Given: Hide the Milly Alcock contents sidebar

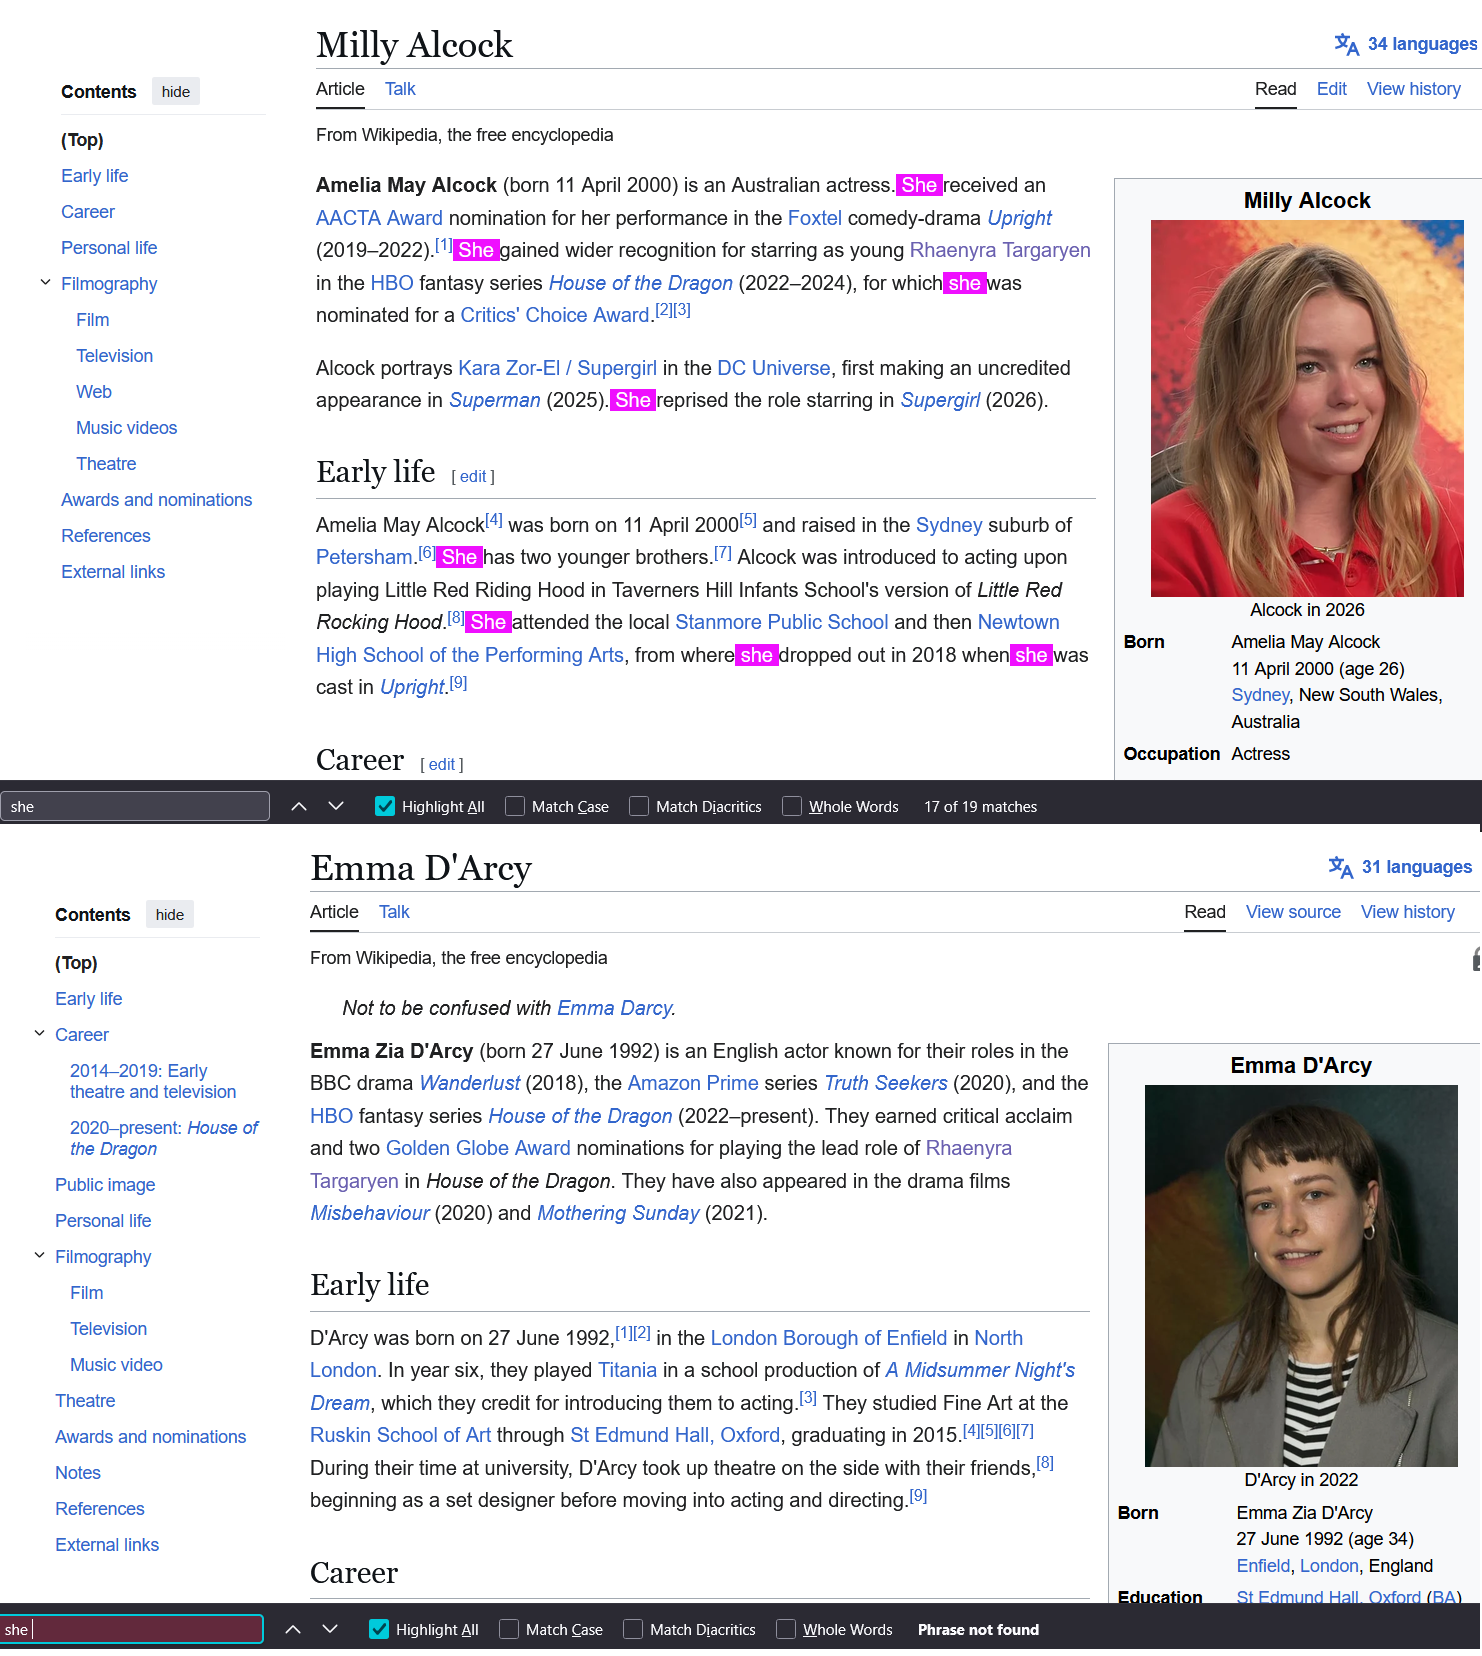Looking at the screenshot, I should (x=176, y=92).
